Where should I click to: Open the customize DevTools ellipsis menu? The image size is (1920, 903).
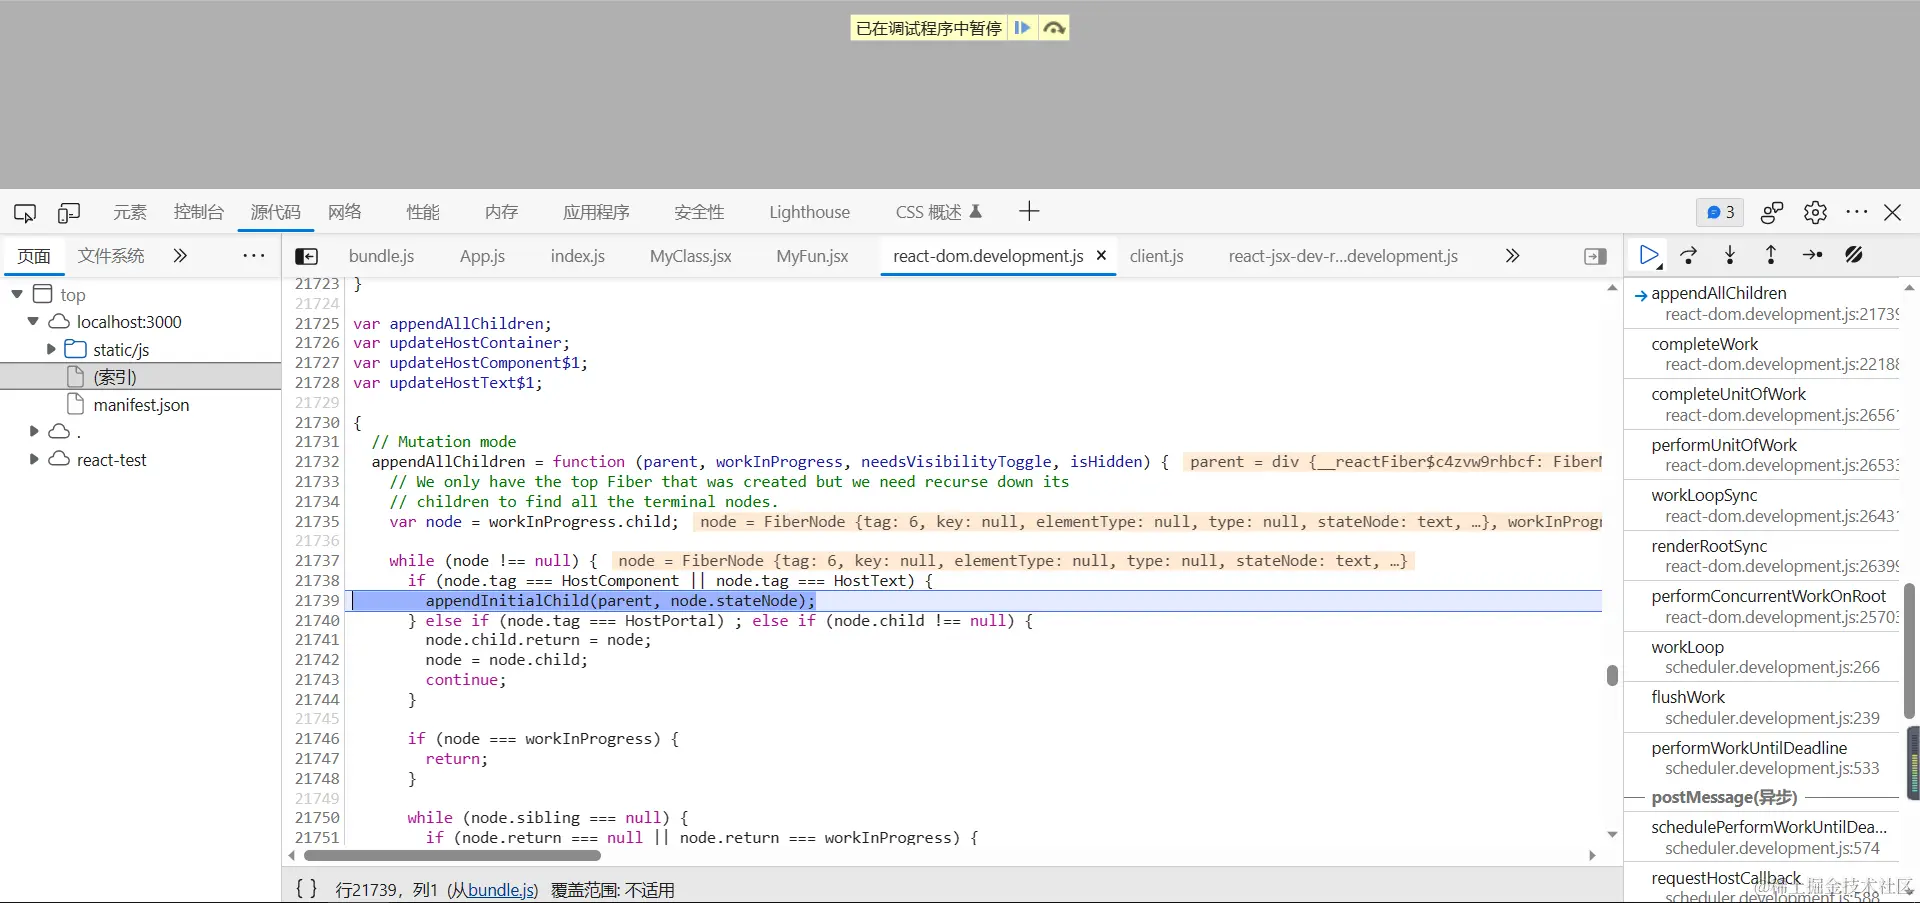[x=1857, y=212]
